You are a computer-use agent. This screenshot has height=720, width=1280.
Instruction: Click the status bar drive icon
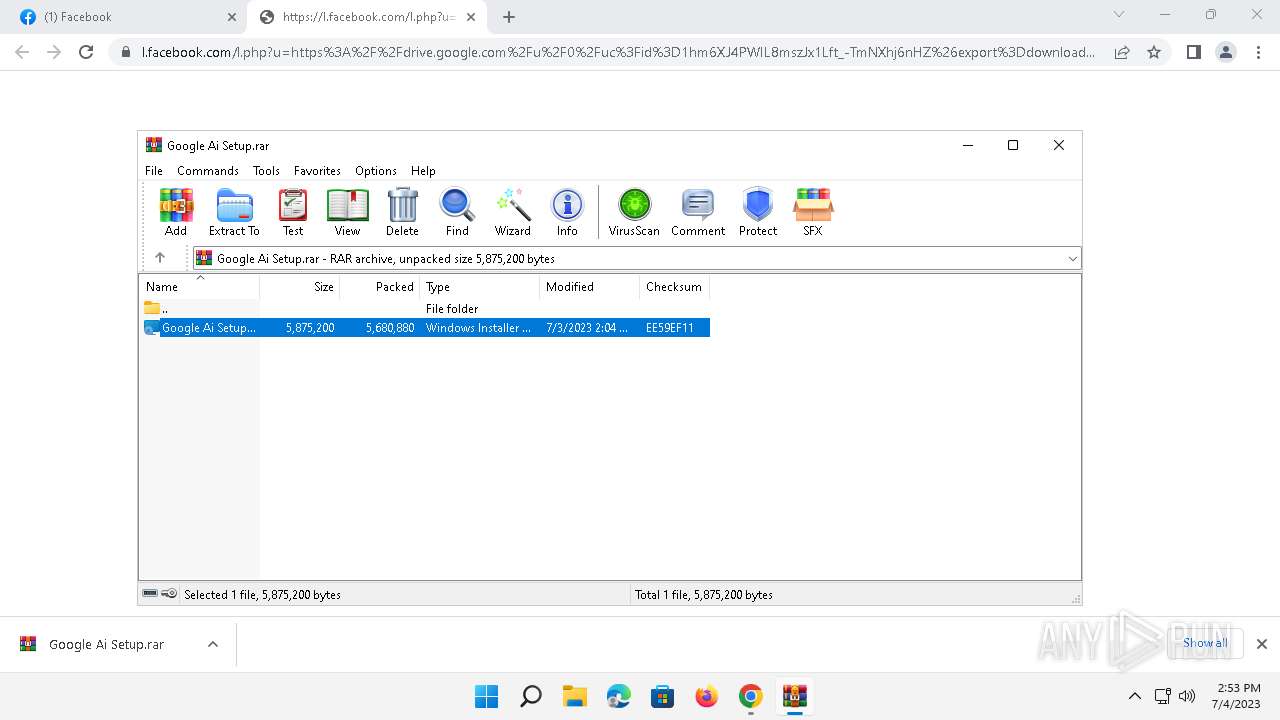[x=150, y=594]
